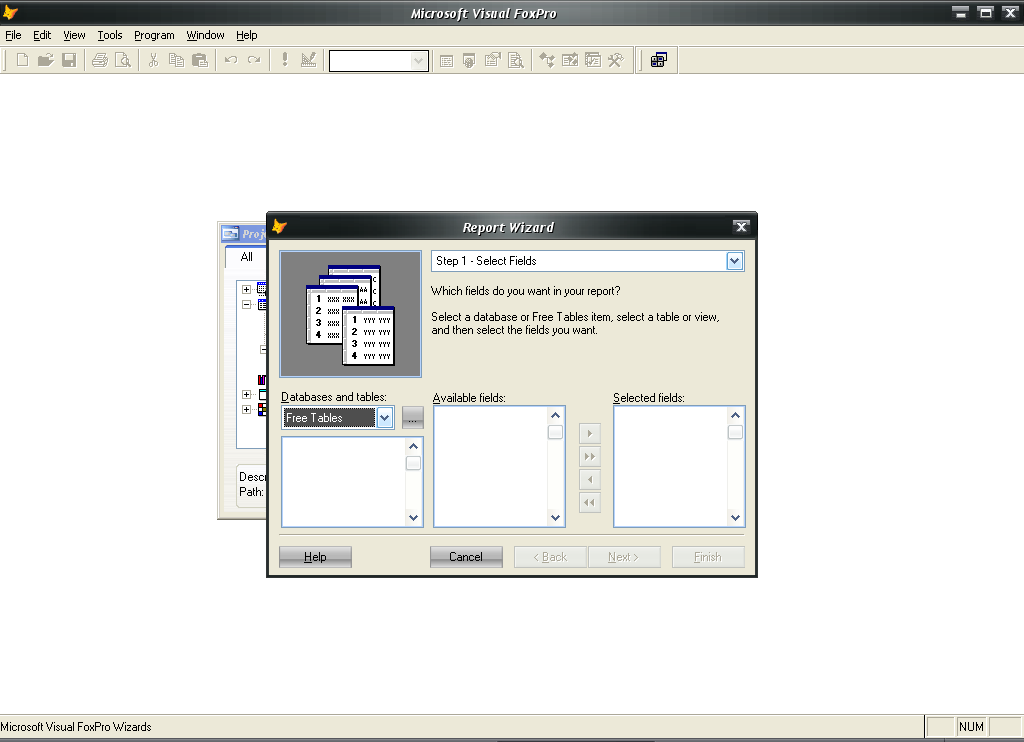The width and height of the screenshot is (1024, 742).
Task: Select the All tab in Project Manager
Action: pyautogui.click(x=246, y=257)
